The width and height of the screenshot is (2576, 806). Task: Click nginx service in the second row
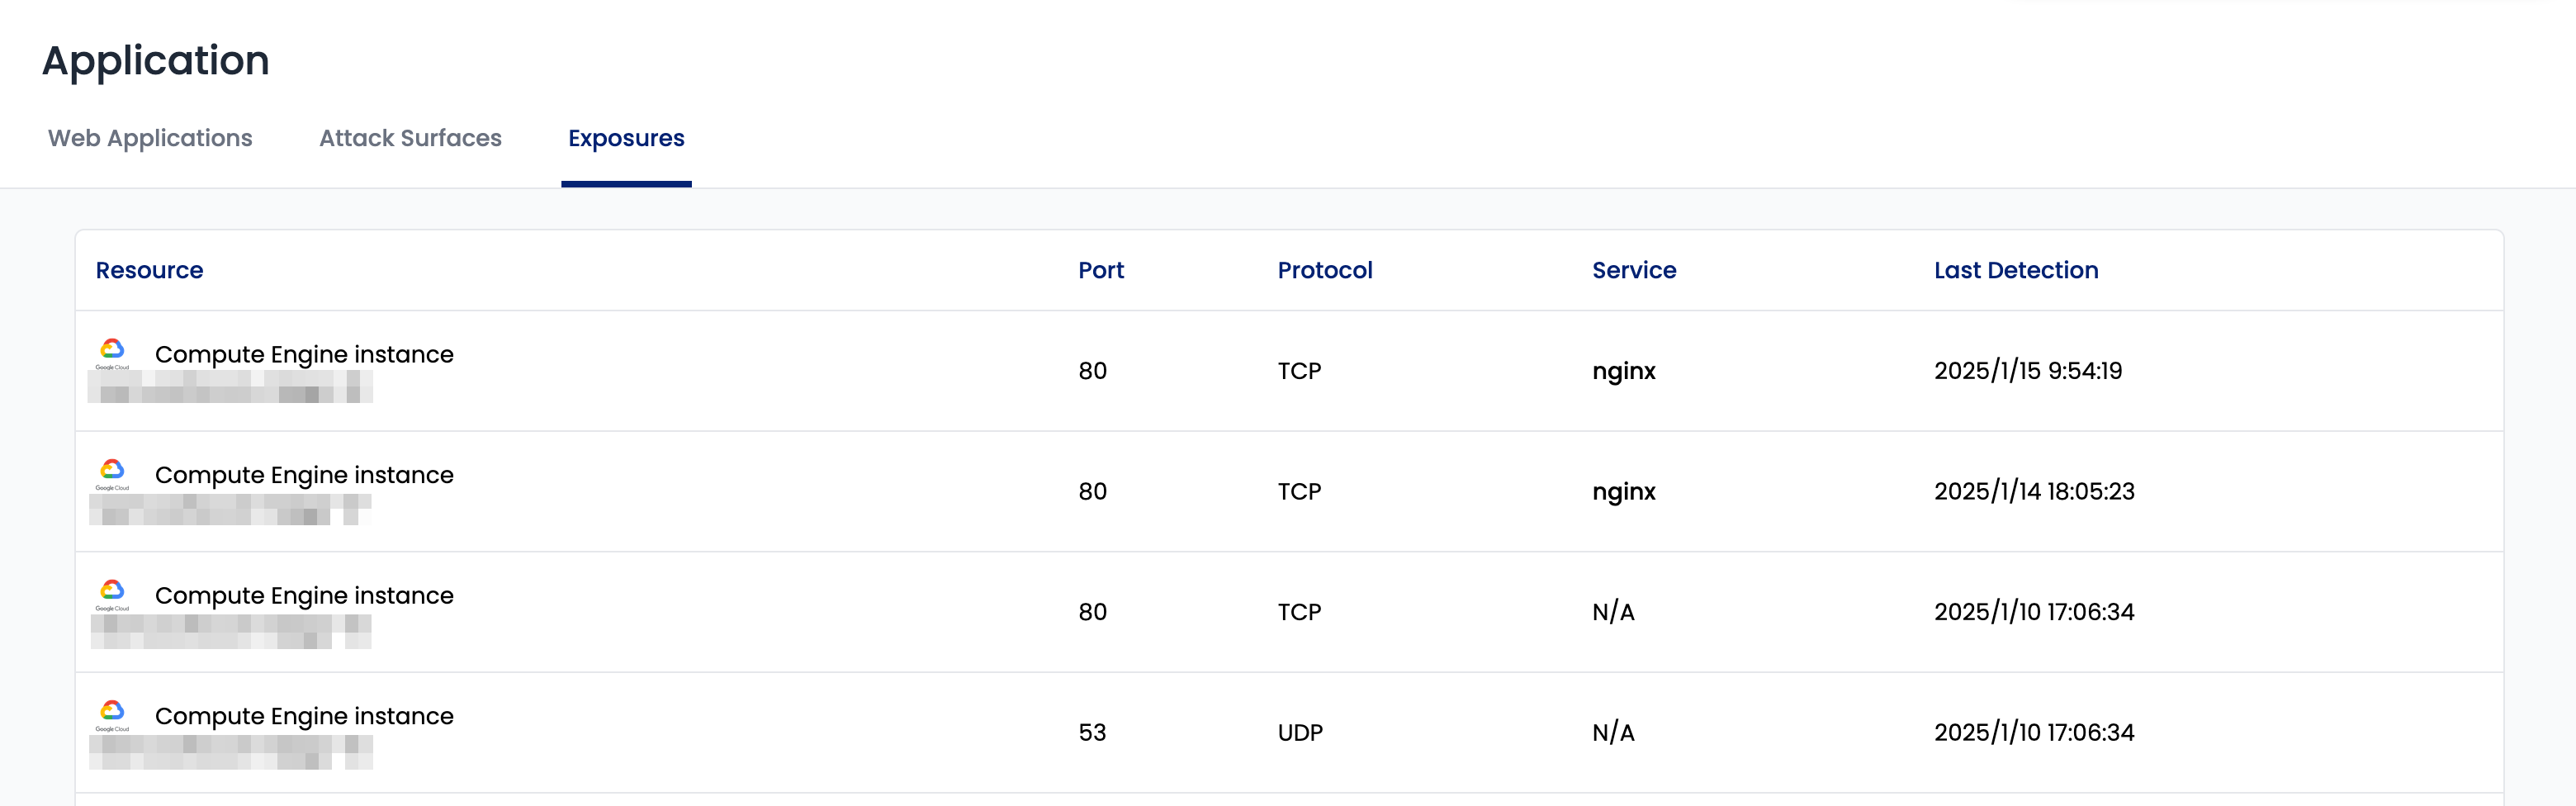tap(1624, 492)
